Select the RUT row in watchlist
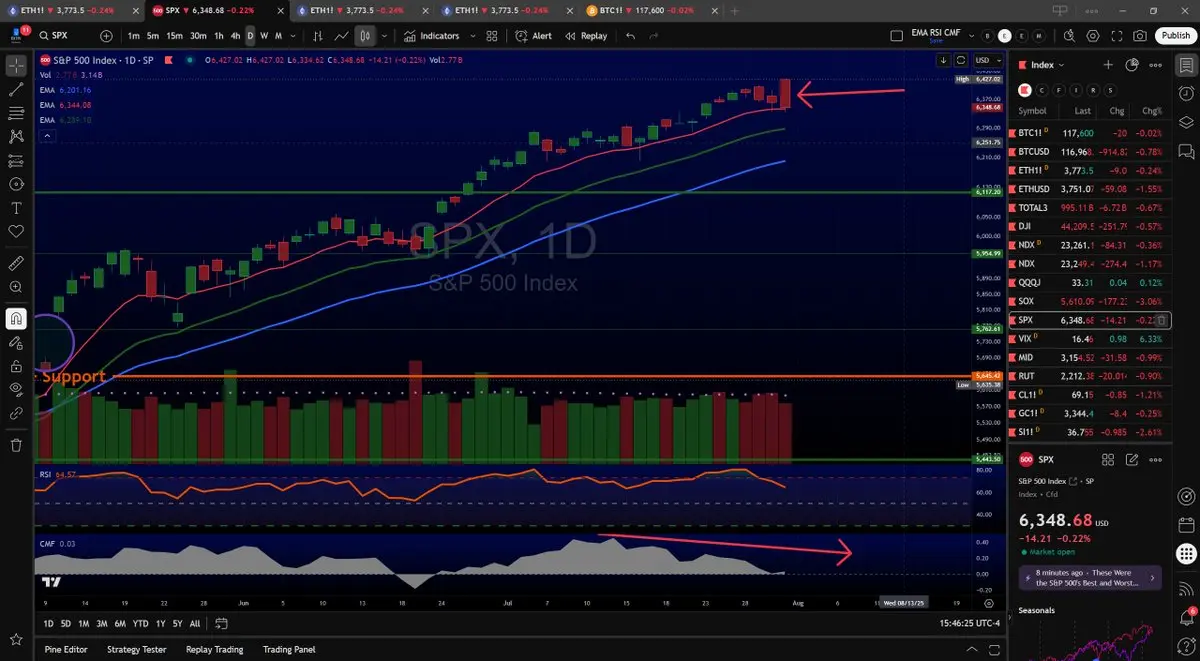 click(1090, 376)
